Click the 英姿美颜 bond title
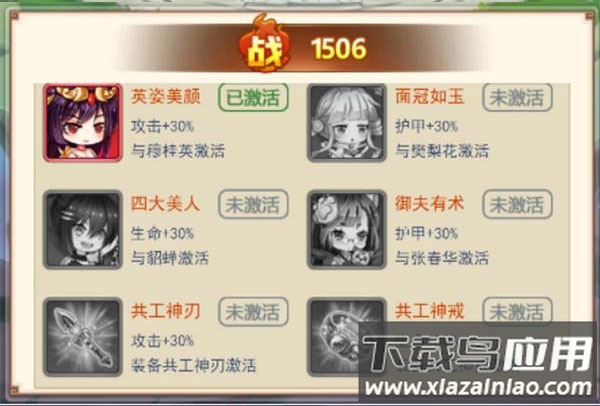Screen dimensions: 600x406 click(165, 96)
